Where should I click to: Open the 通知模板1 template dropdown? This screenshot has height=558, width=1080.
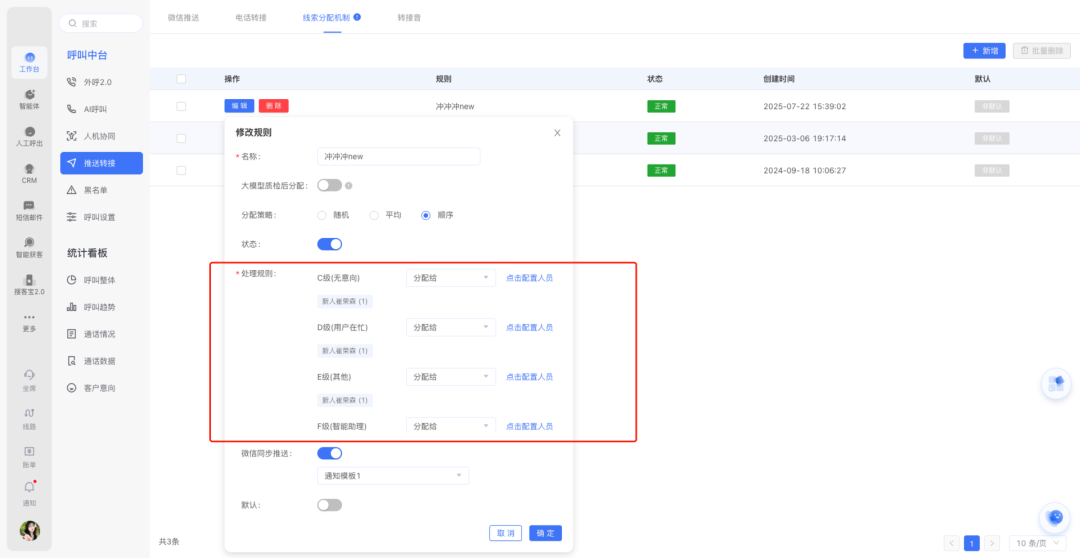[x=392, y=476]
